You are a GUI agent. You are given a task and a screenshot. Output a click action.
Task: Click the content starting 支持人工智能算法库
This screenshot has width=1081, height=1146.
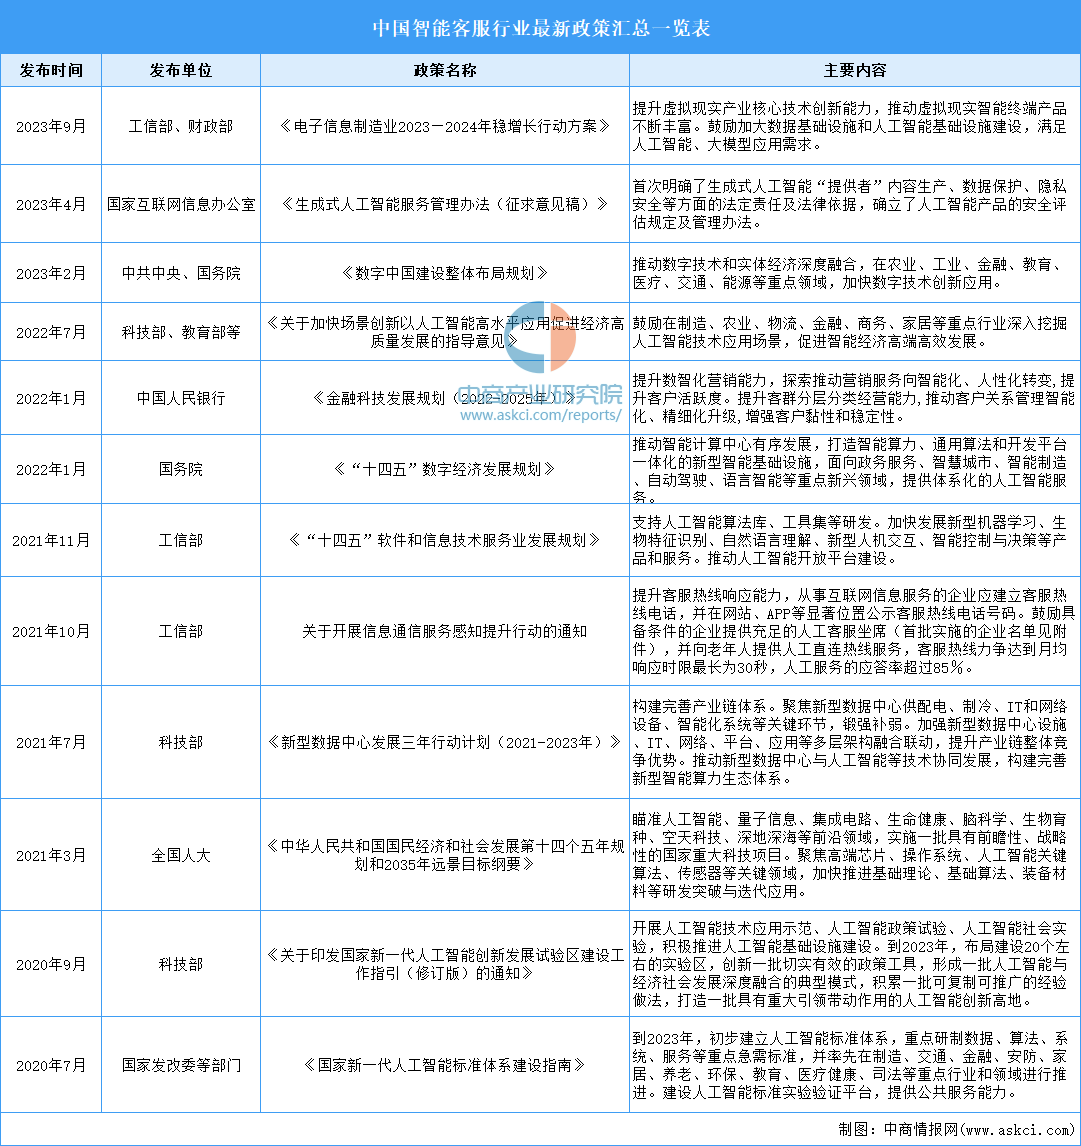(x=850, y=540)
